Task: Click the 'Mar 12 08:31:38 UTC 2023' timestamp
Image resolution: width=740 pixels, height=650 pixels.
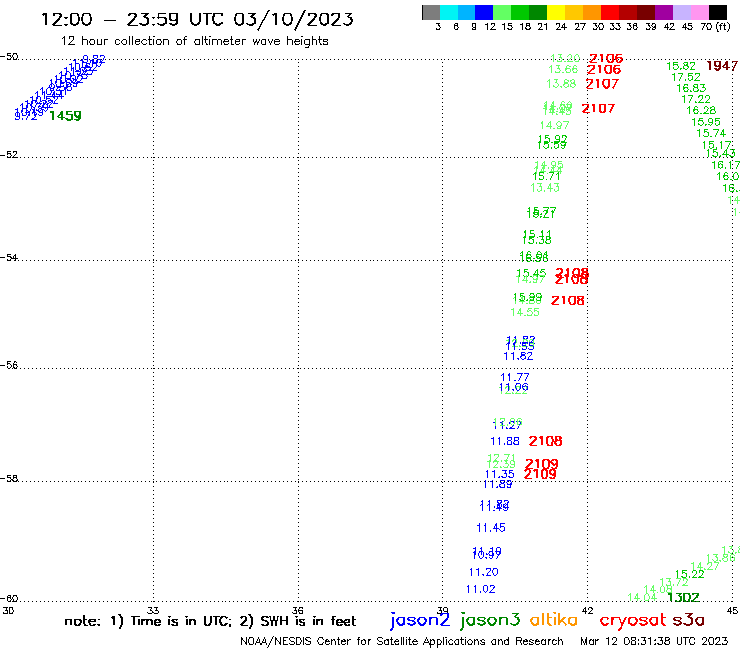Action: [654, 641]
